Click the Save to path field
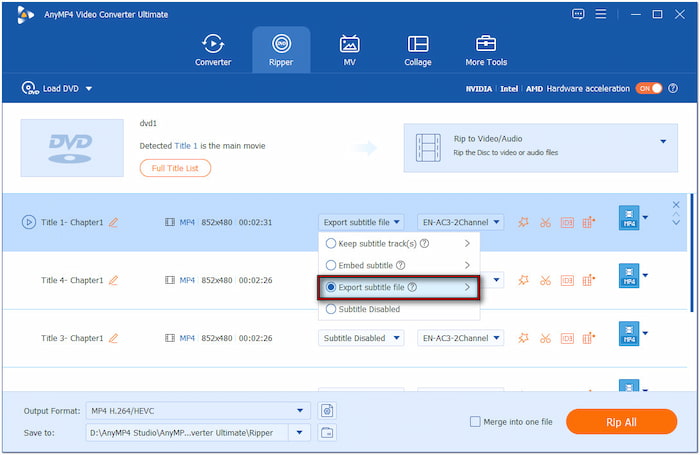The height and width of the screenshot is (455, 700). tap(187, 433)
